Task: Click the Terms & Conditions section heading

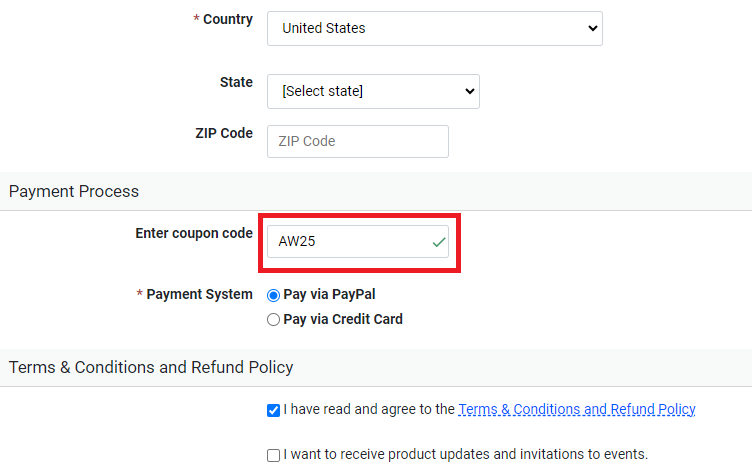Action: [151, 367]
